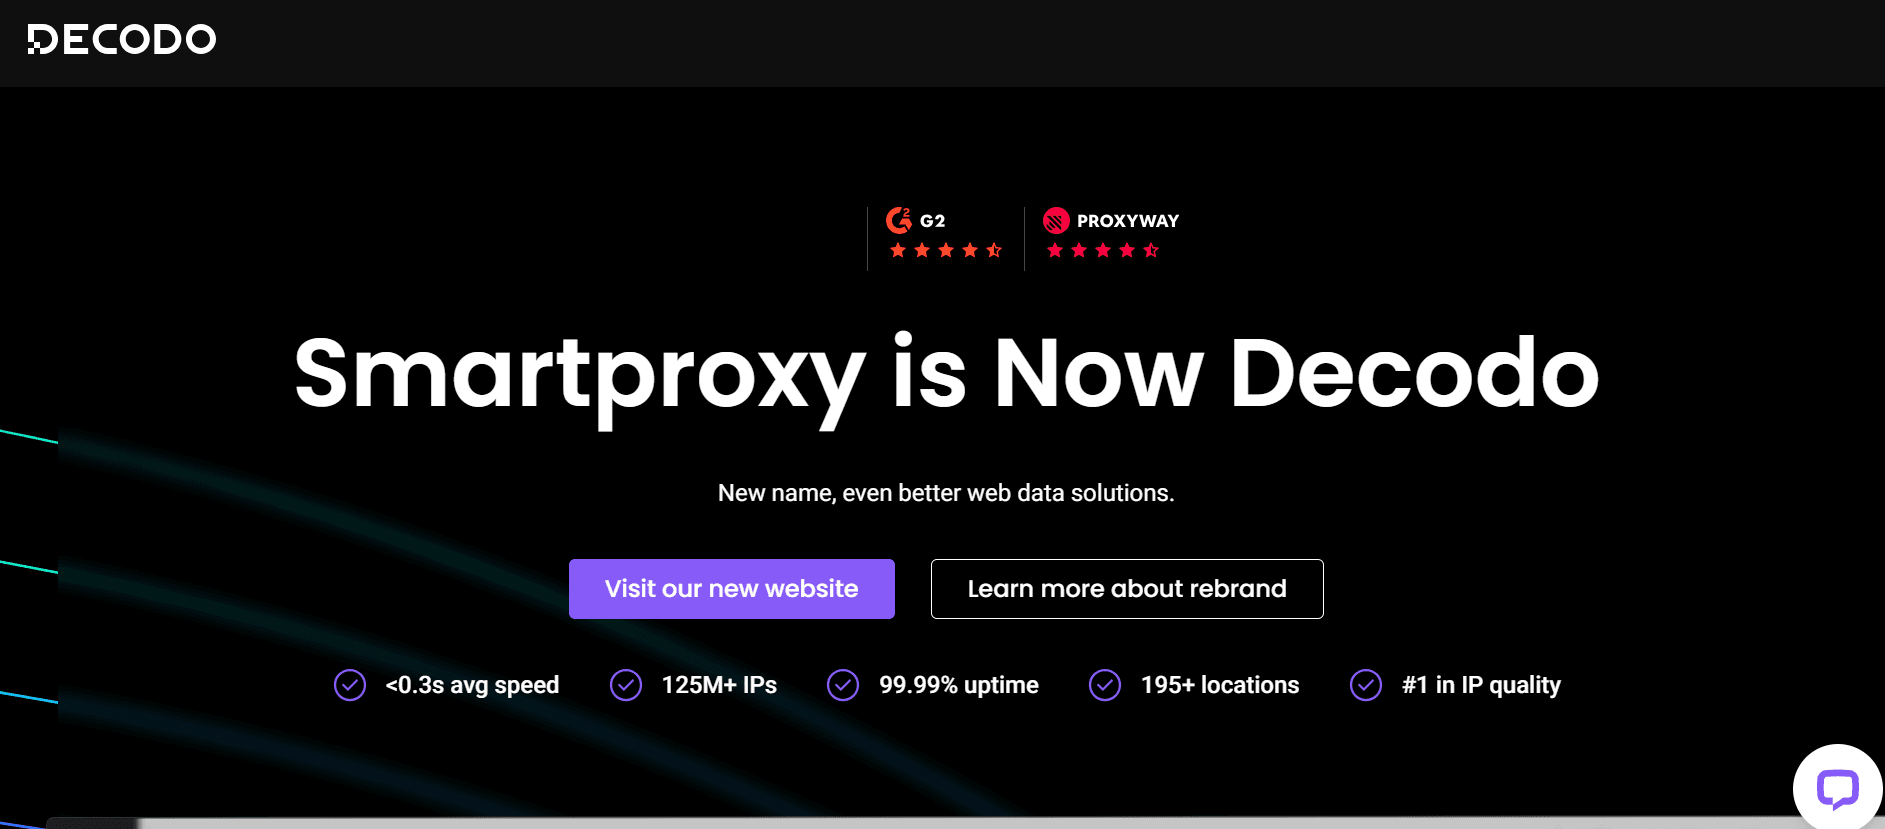Click the checkmark icon beside 99.99% uptime
The width and height of the screenshot is (1885, 829).
843,685
